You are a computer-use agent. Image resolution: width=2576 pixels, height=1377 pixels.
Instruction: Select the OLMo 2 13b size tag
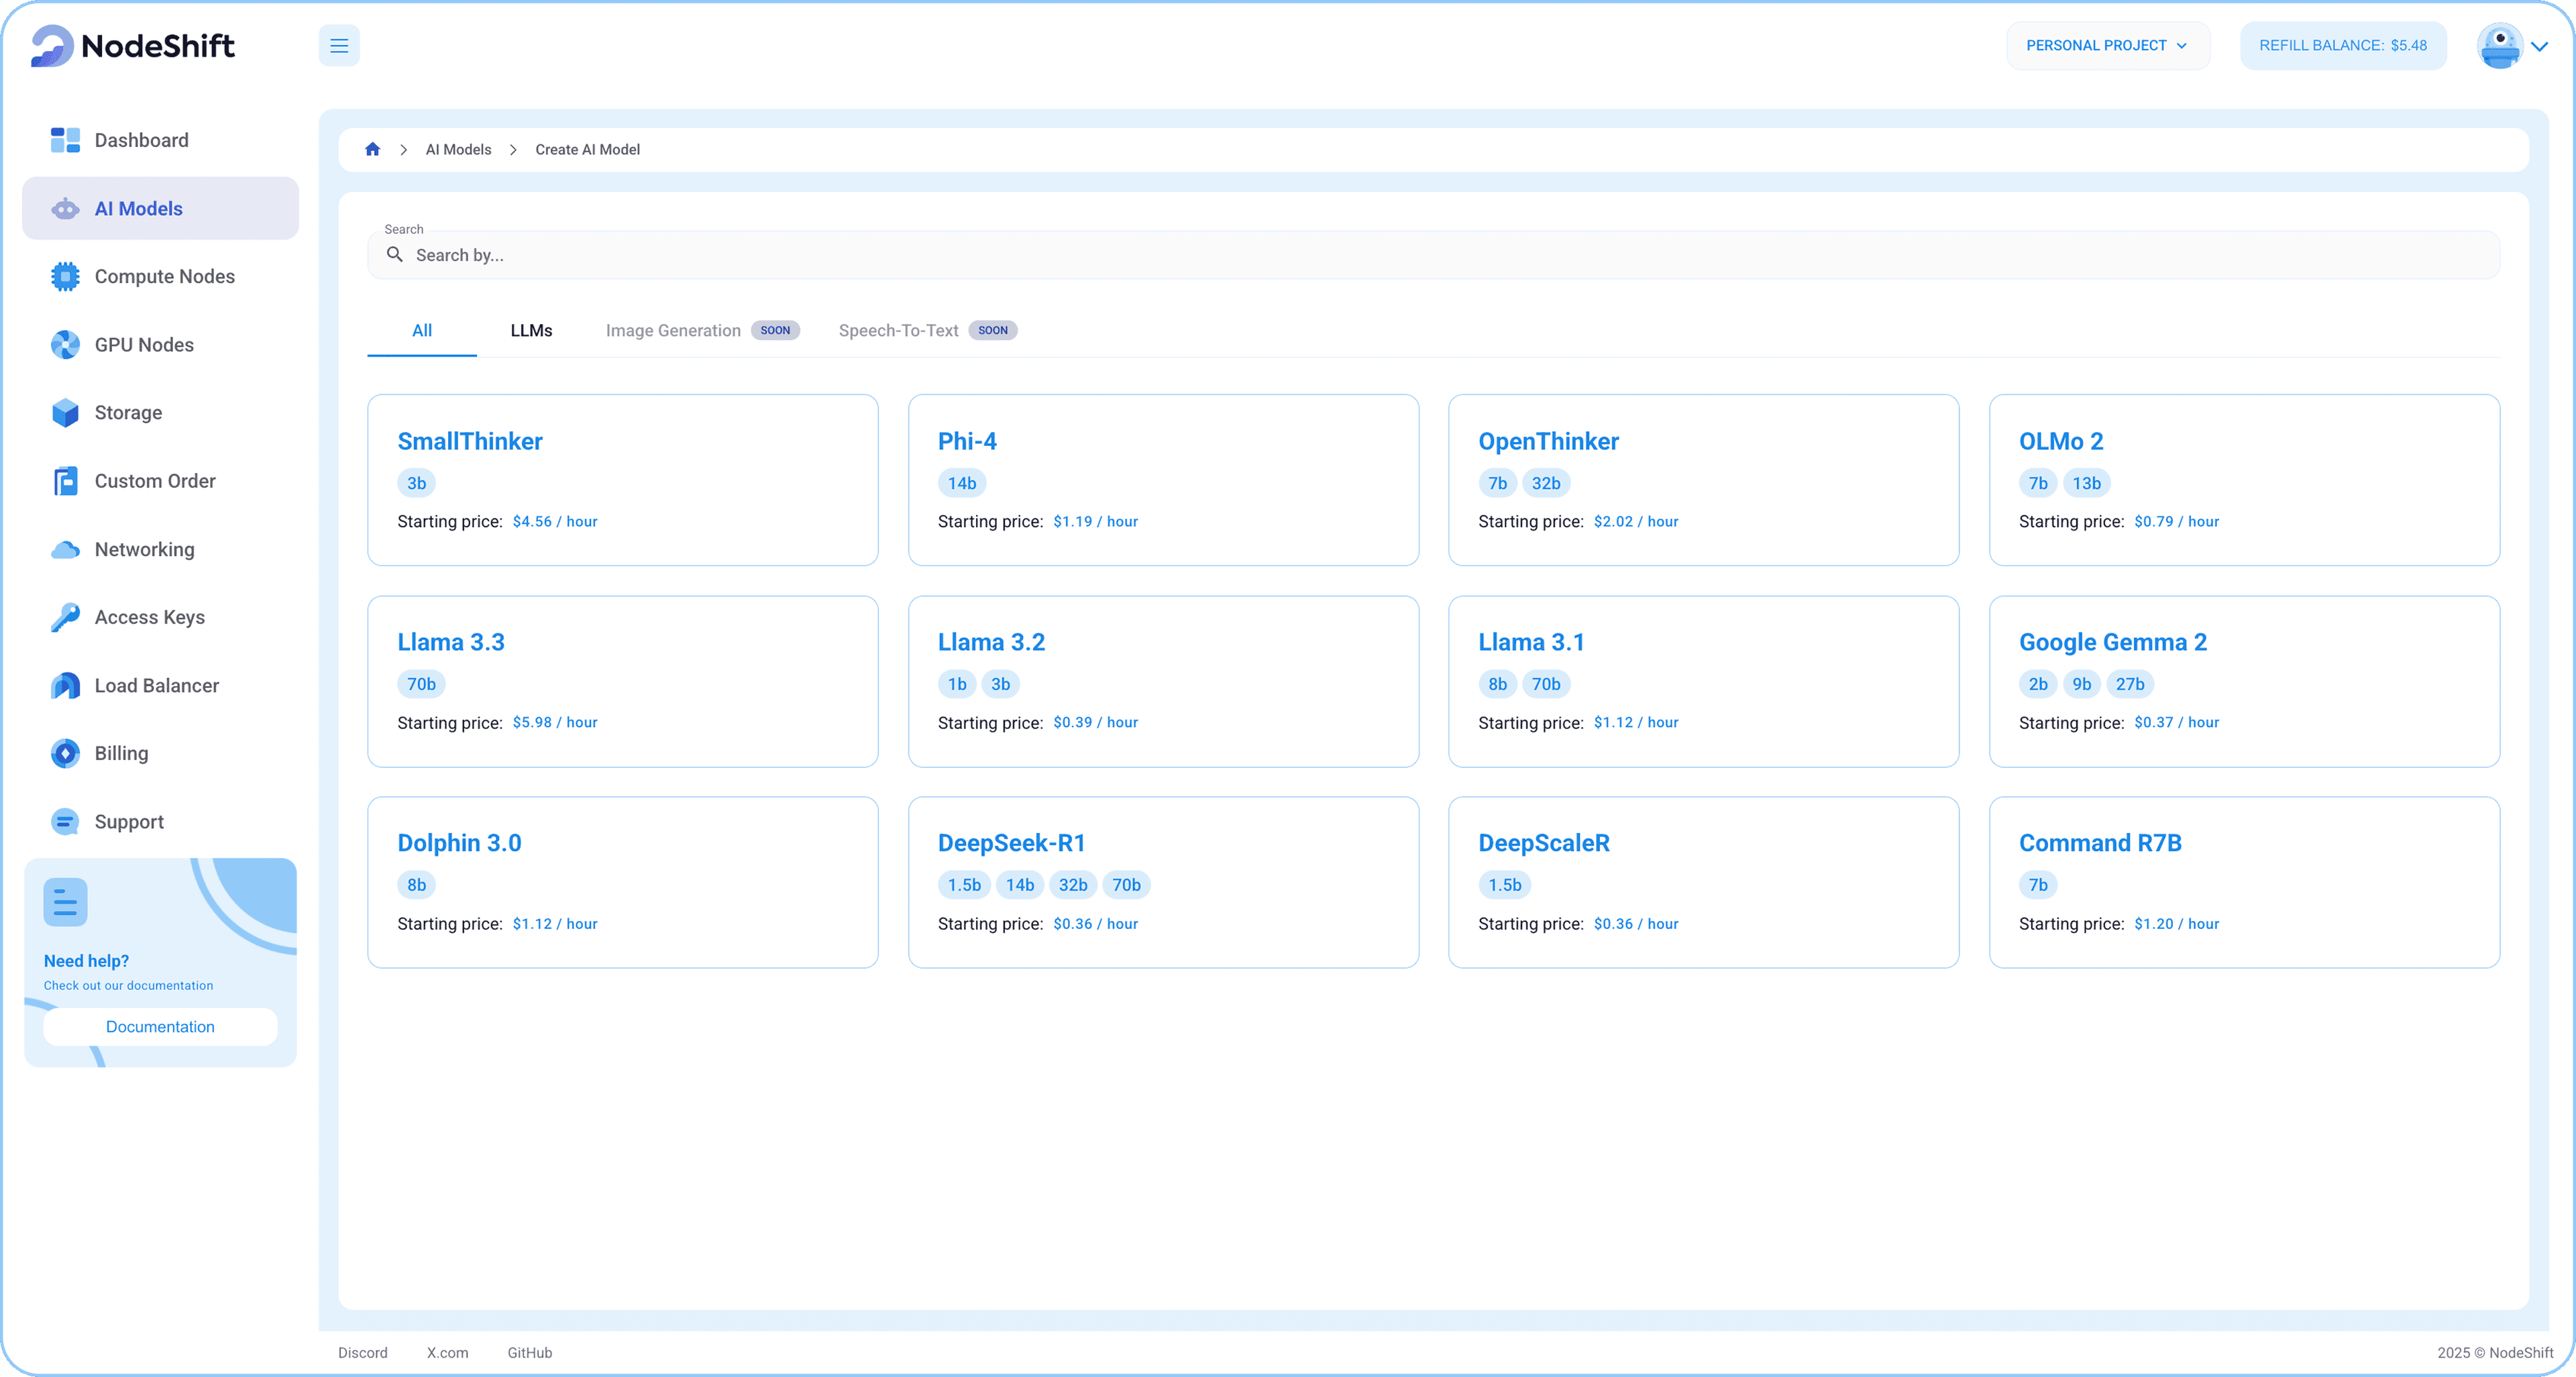[2086, 484]
